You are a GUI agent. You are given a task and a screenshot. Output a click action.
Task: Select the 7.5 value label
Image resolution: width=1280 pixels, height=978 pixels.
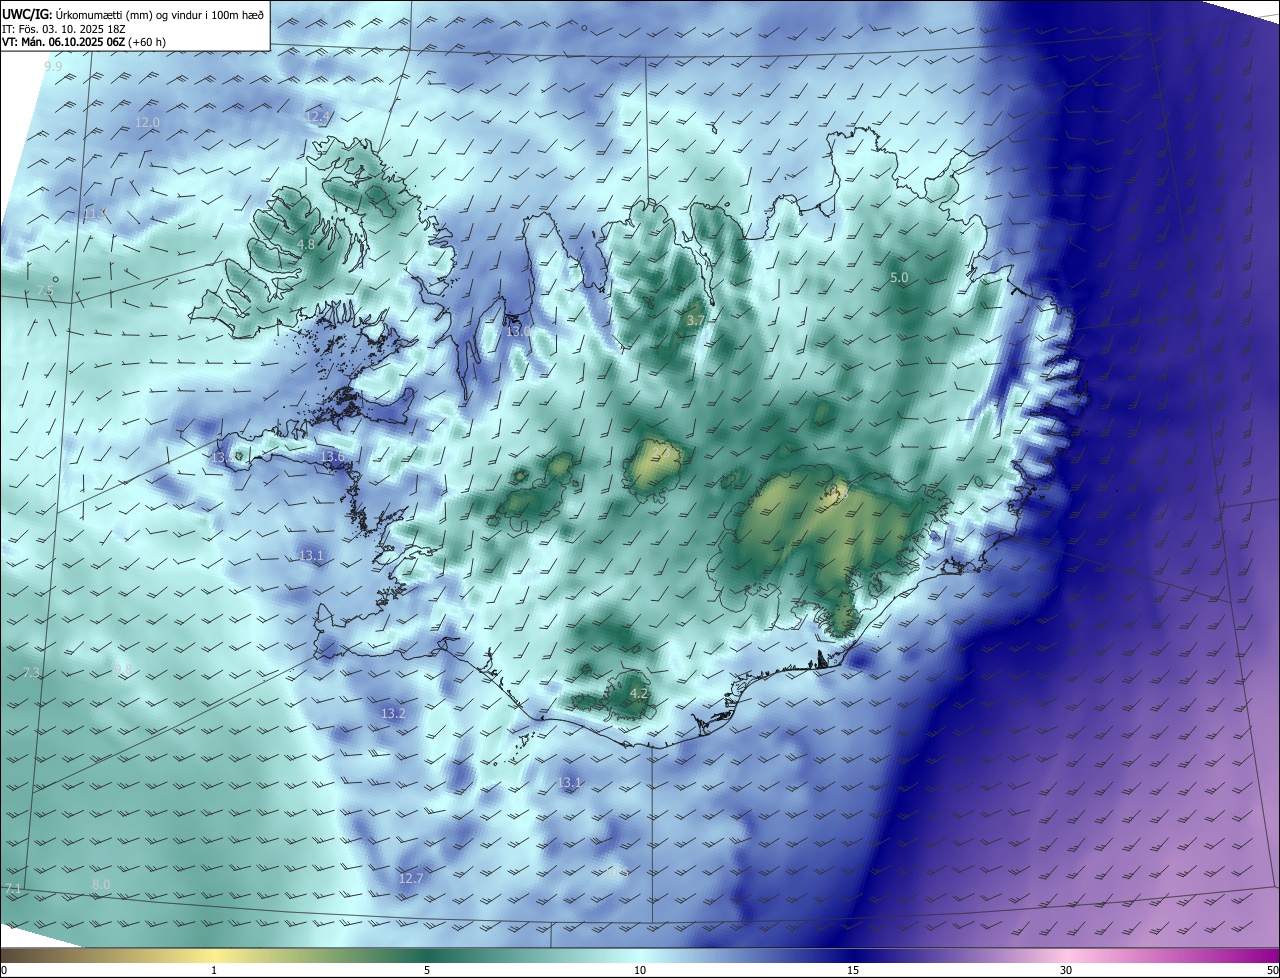click(x=44, y=290)
